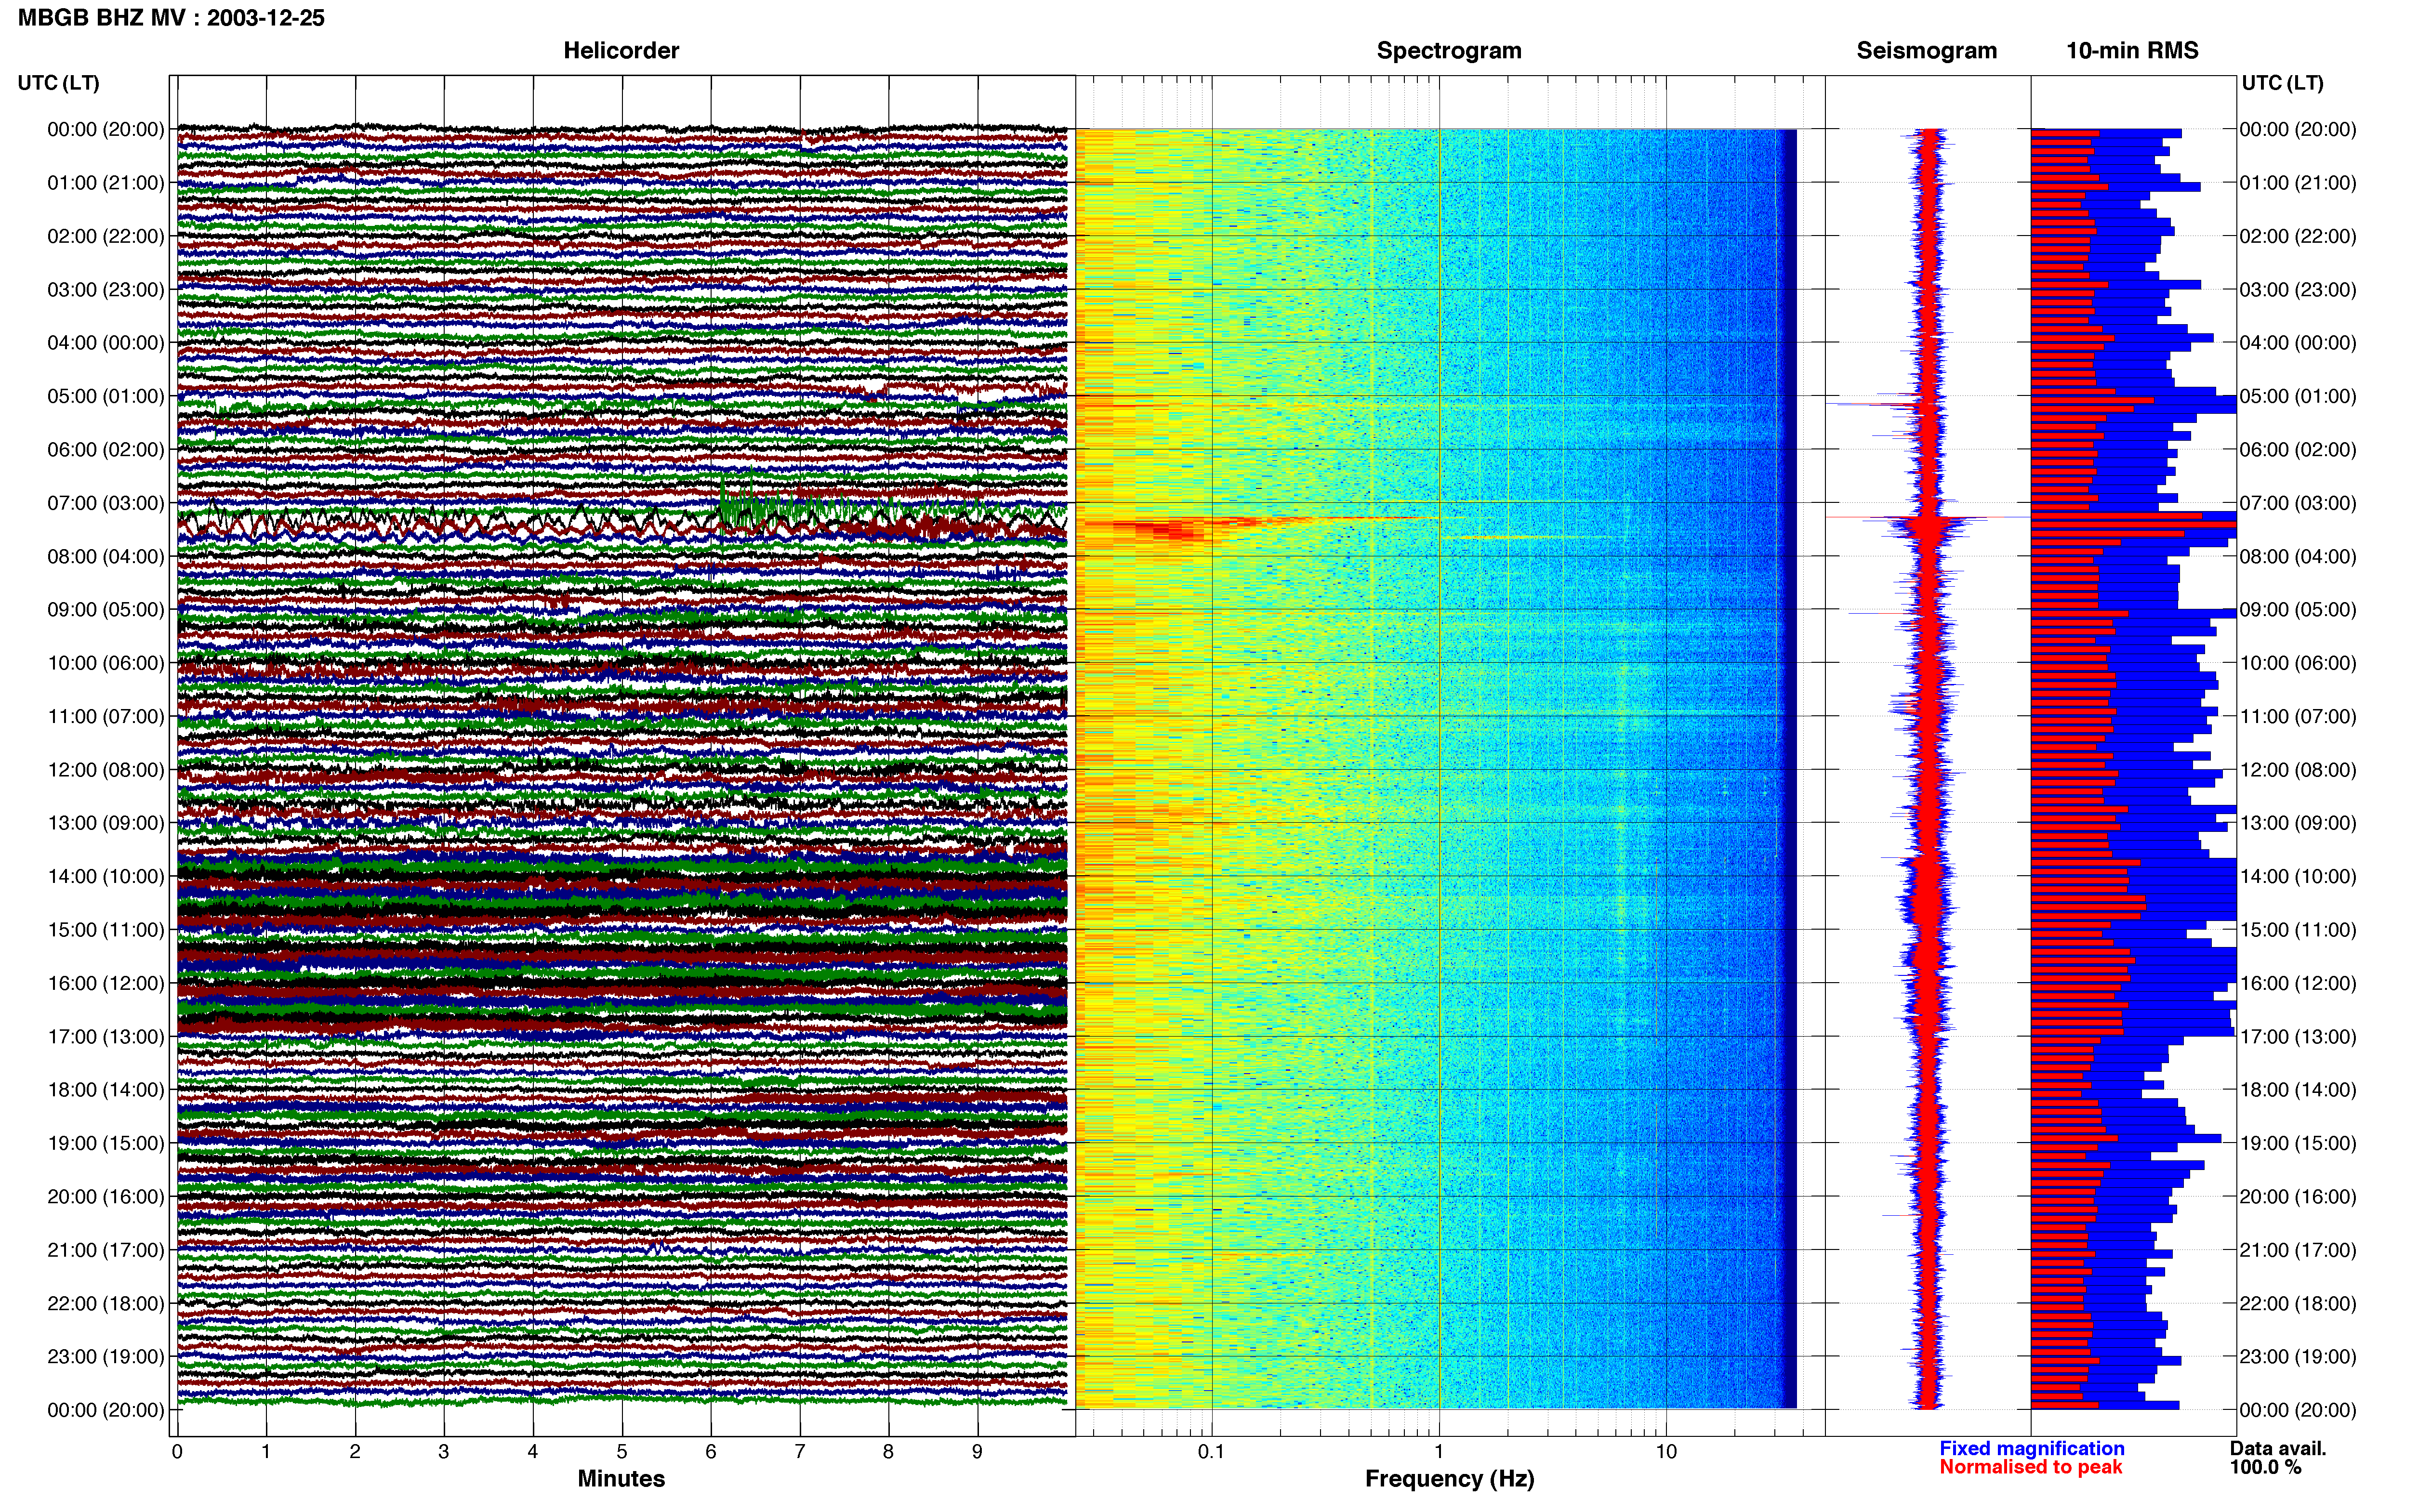
Task: Click the left 07:00 (03:00) time label
Action: [106, 503]
